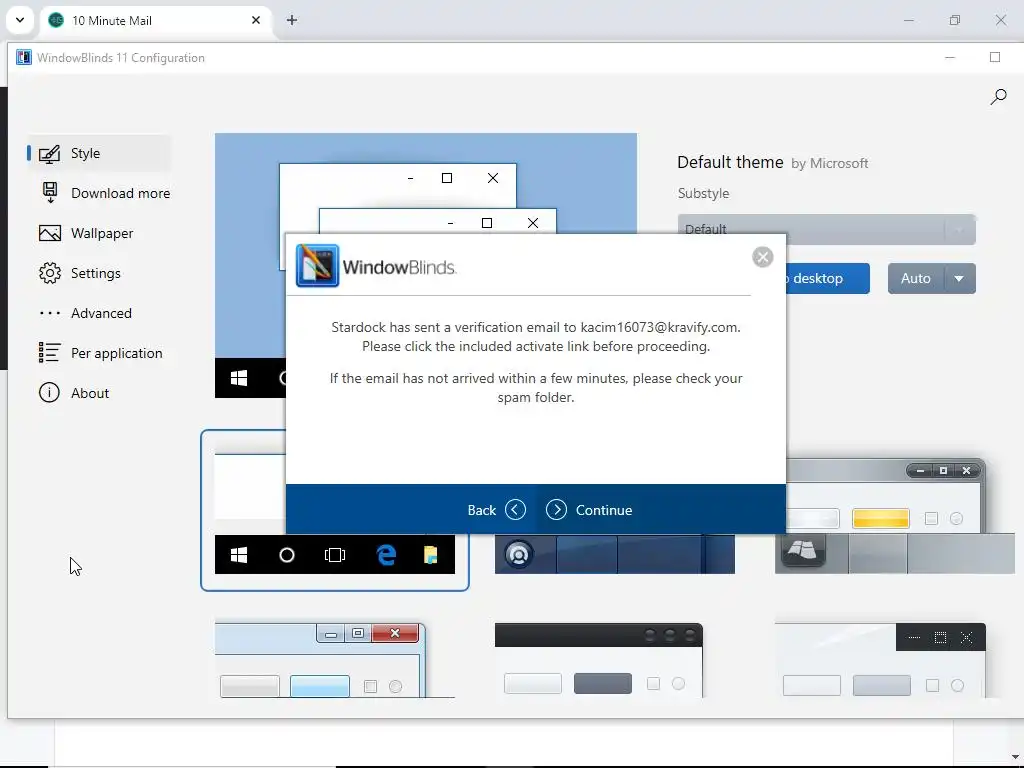Click Start icon in selected thumbnail

click(239, 555)
